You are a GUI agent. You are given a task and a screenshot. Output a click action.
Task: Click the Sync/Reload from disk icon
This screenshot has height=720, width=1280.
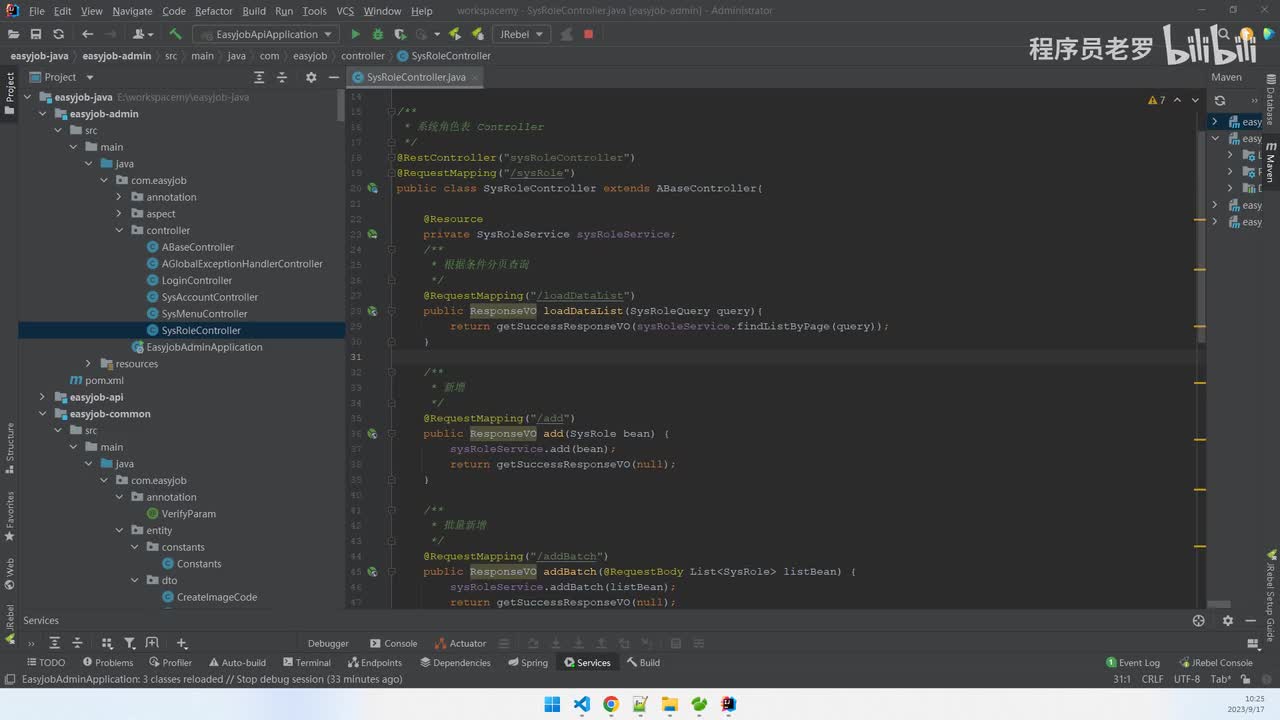click(58, 34)
